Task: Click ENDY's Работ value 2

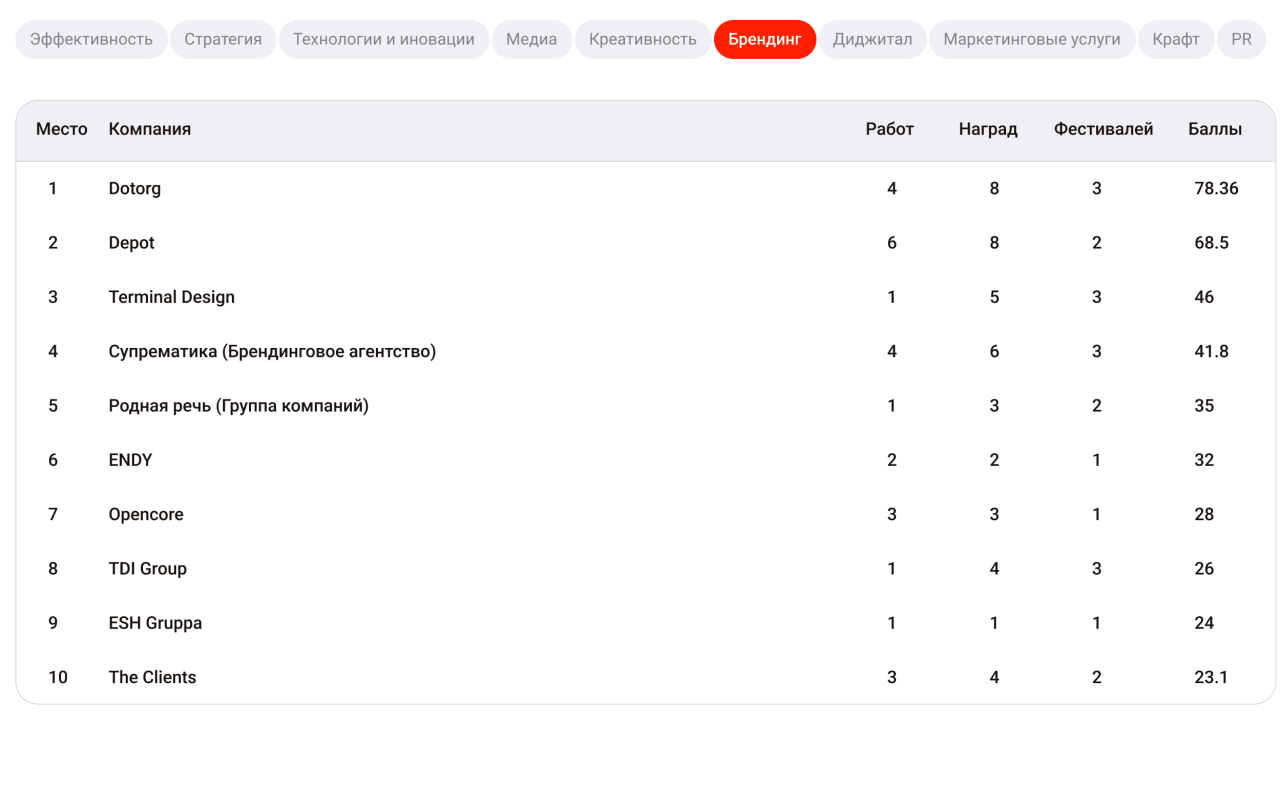Action: click(892, 460)
